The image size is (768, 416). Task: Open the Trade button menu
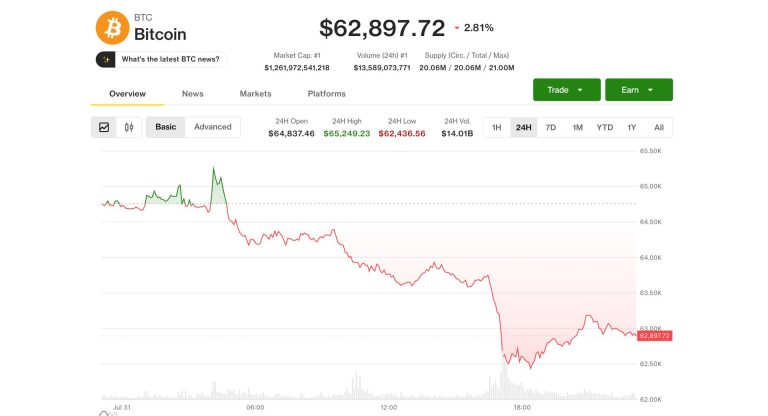tap(567, 90)
